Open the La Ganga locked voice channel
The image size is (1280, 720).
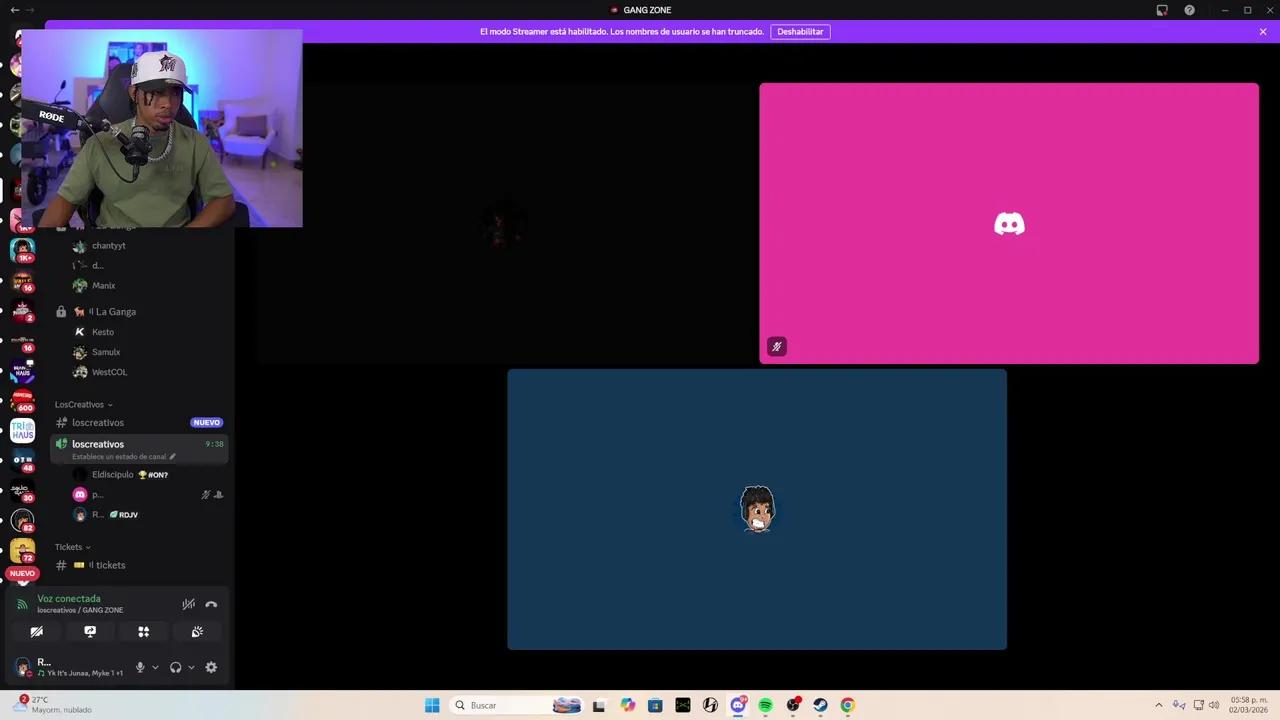139,312
